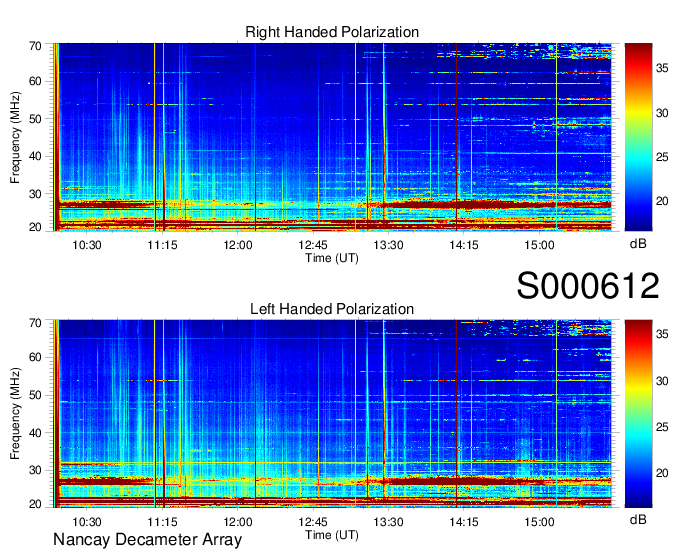680x552 pixels.
Task: Click the 70 MHz tick on top plot
Action: click(x=35, y=46)
